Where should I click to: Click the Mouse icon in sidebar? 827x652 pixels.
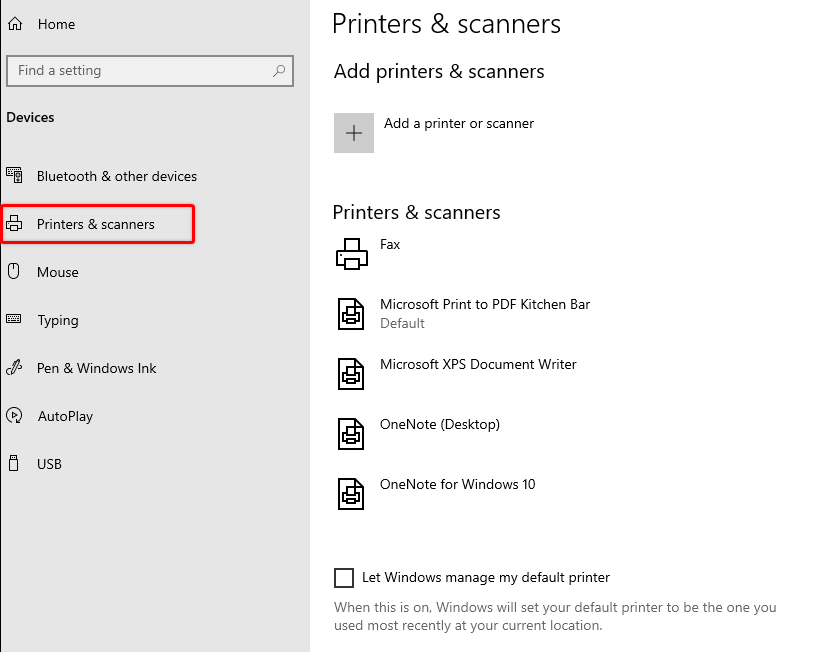coord(14,271)
